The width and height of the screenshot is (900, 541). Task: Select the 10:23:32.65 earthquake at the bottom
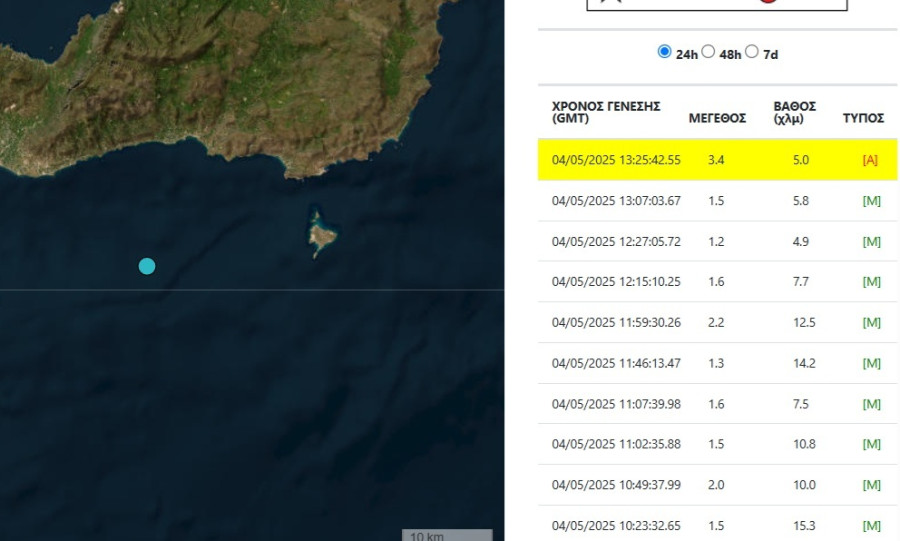pos(616,525)
